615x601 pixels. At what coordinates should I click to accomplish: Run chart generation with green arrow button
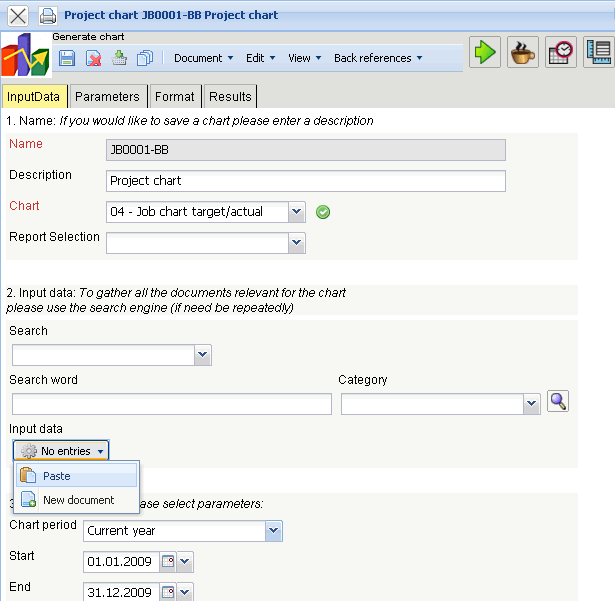point(485,52)
